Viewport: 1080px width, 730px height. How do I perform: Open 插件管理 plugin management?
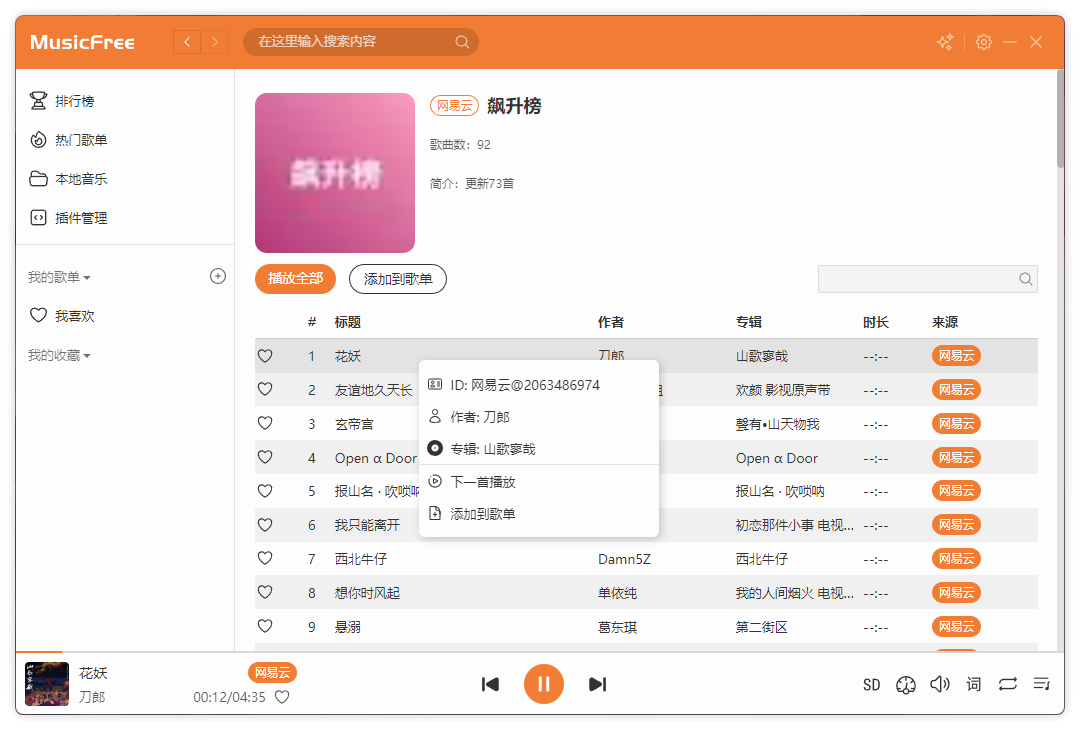point(68,218)
